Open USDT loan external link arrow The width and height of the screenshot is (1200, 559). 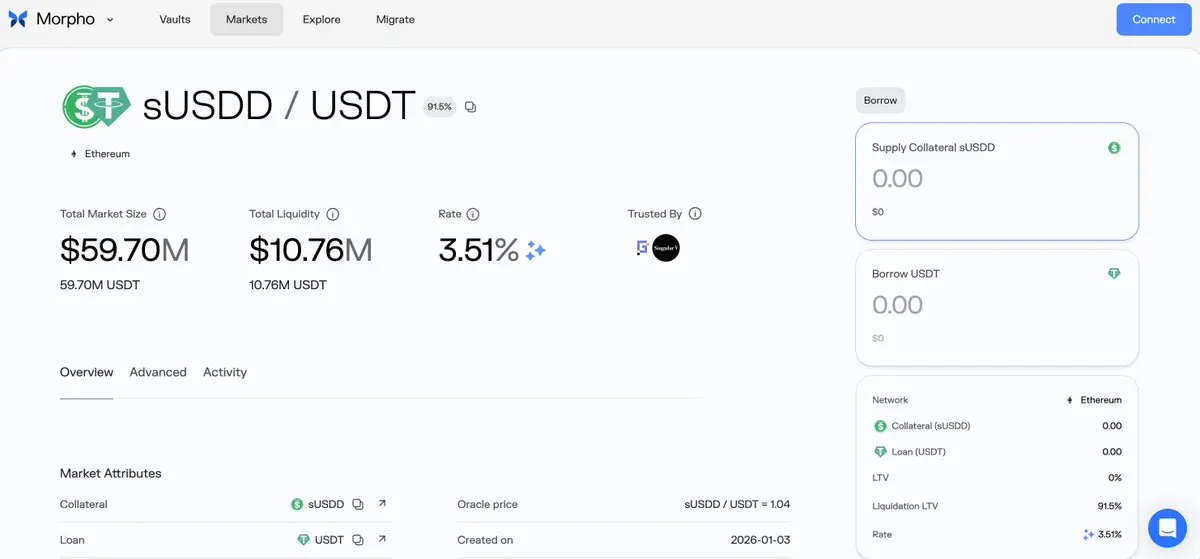pyautogui.click(x=382, y=540)
